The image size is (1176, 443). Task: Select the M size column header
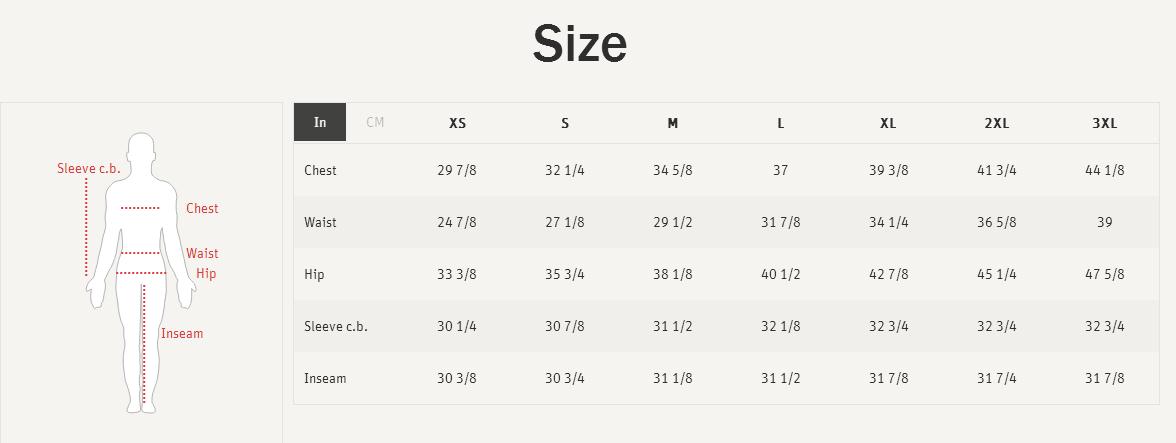(673, 124)
